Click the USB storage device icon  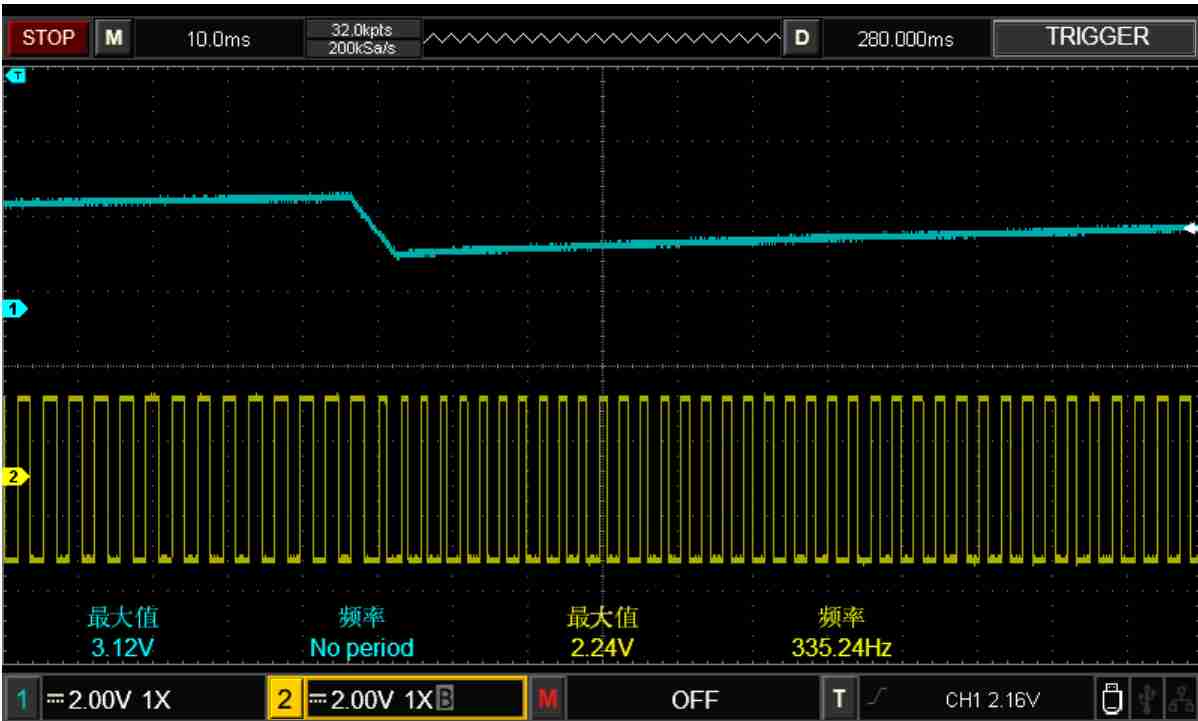[1112, 699]
